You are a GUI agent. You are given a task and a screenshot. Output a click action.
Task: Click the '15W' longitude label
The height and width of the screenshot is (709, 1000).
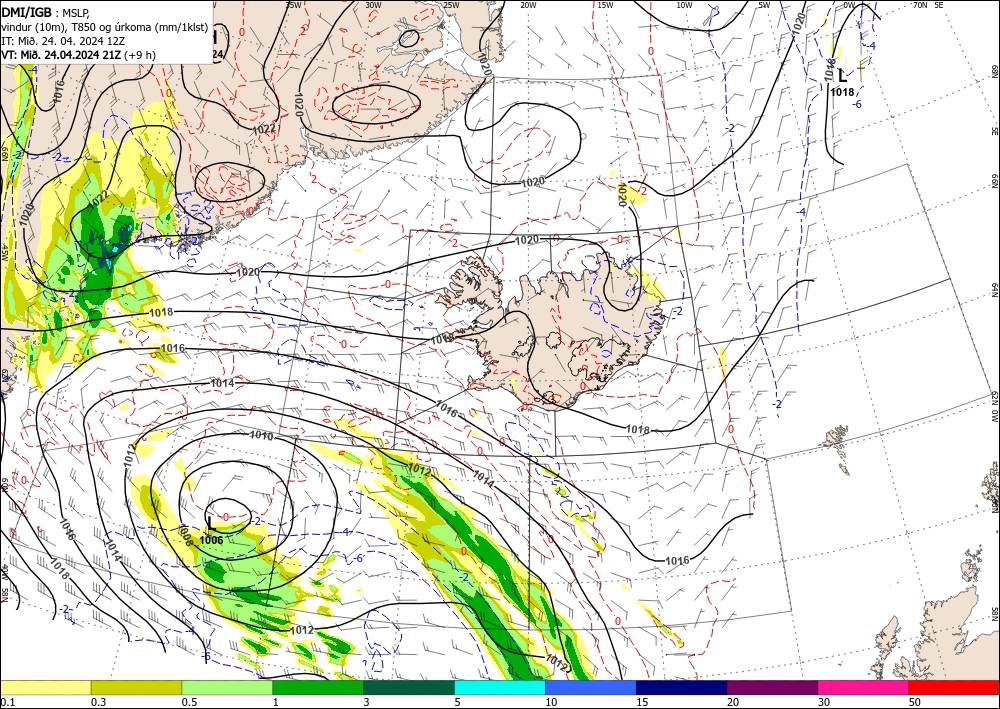(605, 4)
